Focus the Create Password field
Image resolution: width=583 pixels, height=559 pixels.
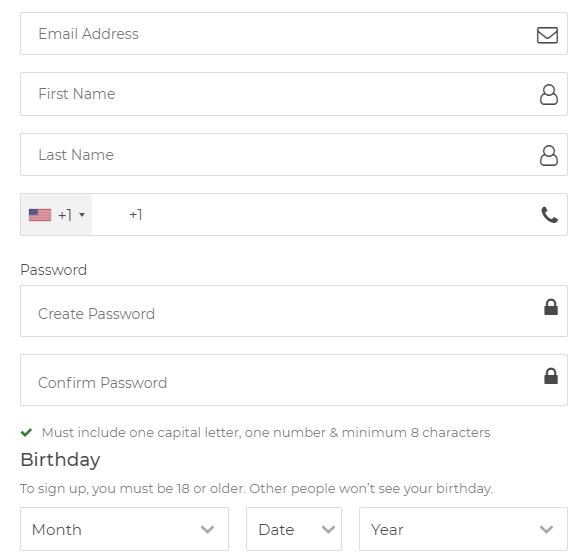click(294, 311)
